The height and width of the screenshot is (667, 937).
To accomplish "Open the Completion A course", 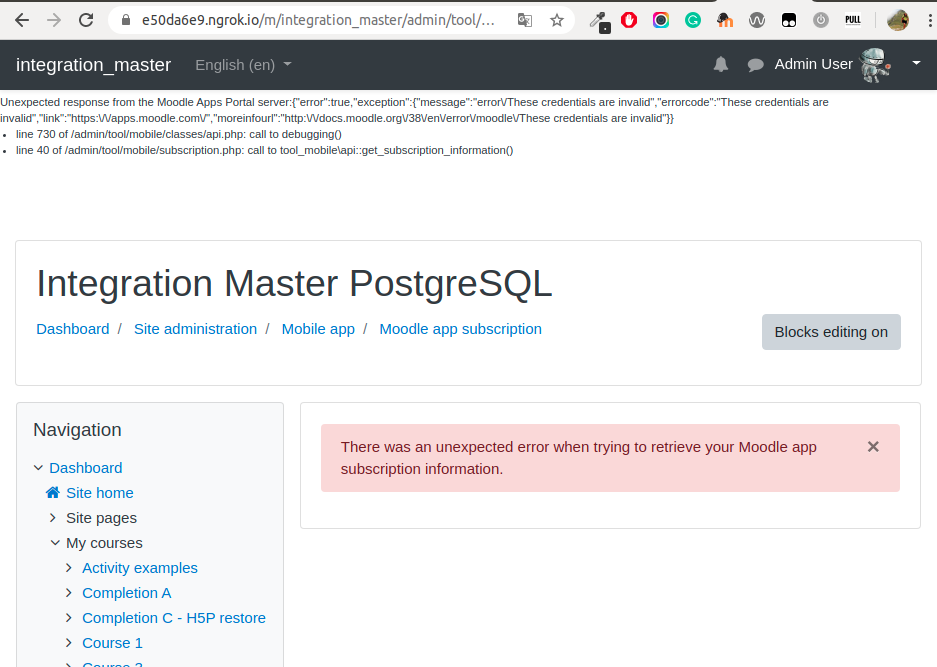I will (x=127, y=593).
